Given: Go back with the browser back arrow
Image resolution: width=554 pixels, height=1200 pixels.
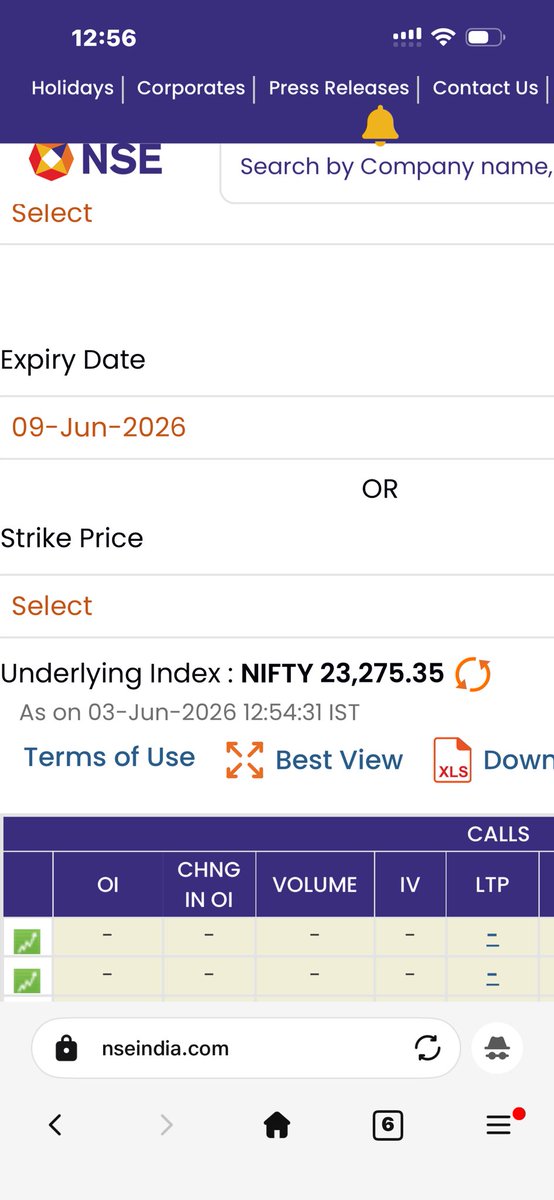Looking at the screenshot, I should point(55,1125).
